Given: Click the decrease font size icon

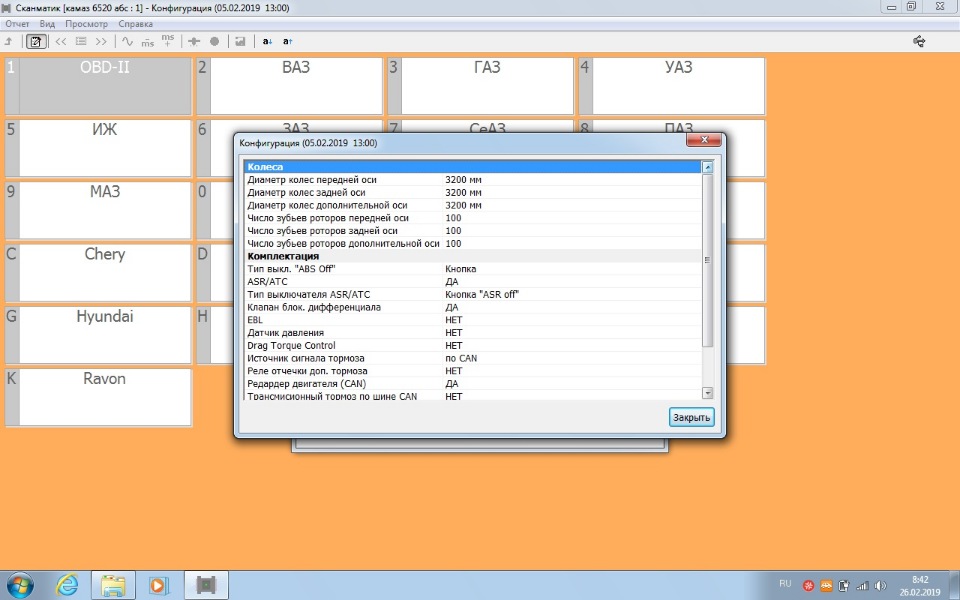Looking at the screenshot, I should point(267,42).
